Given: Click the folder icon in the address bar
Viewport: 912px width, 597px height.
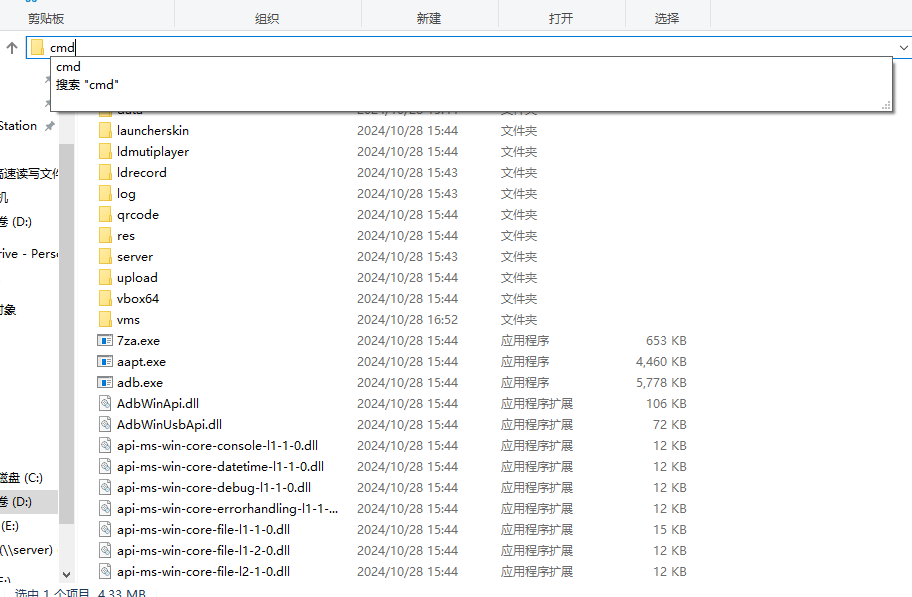Looking at the screenshot, I should click(x=38, y=47).
